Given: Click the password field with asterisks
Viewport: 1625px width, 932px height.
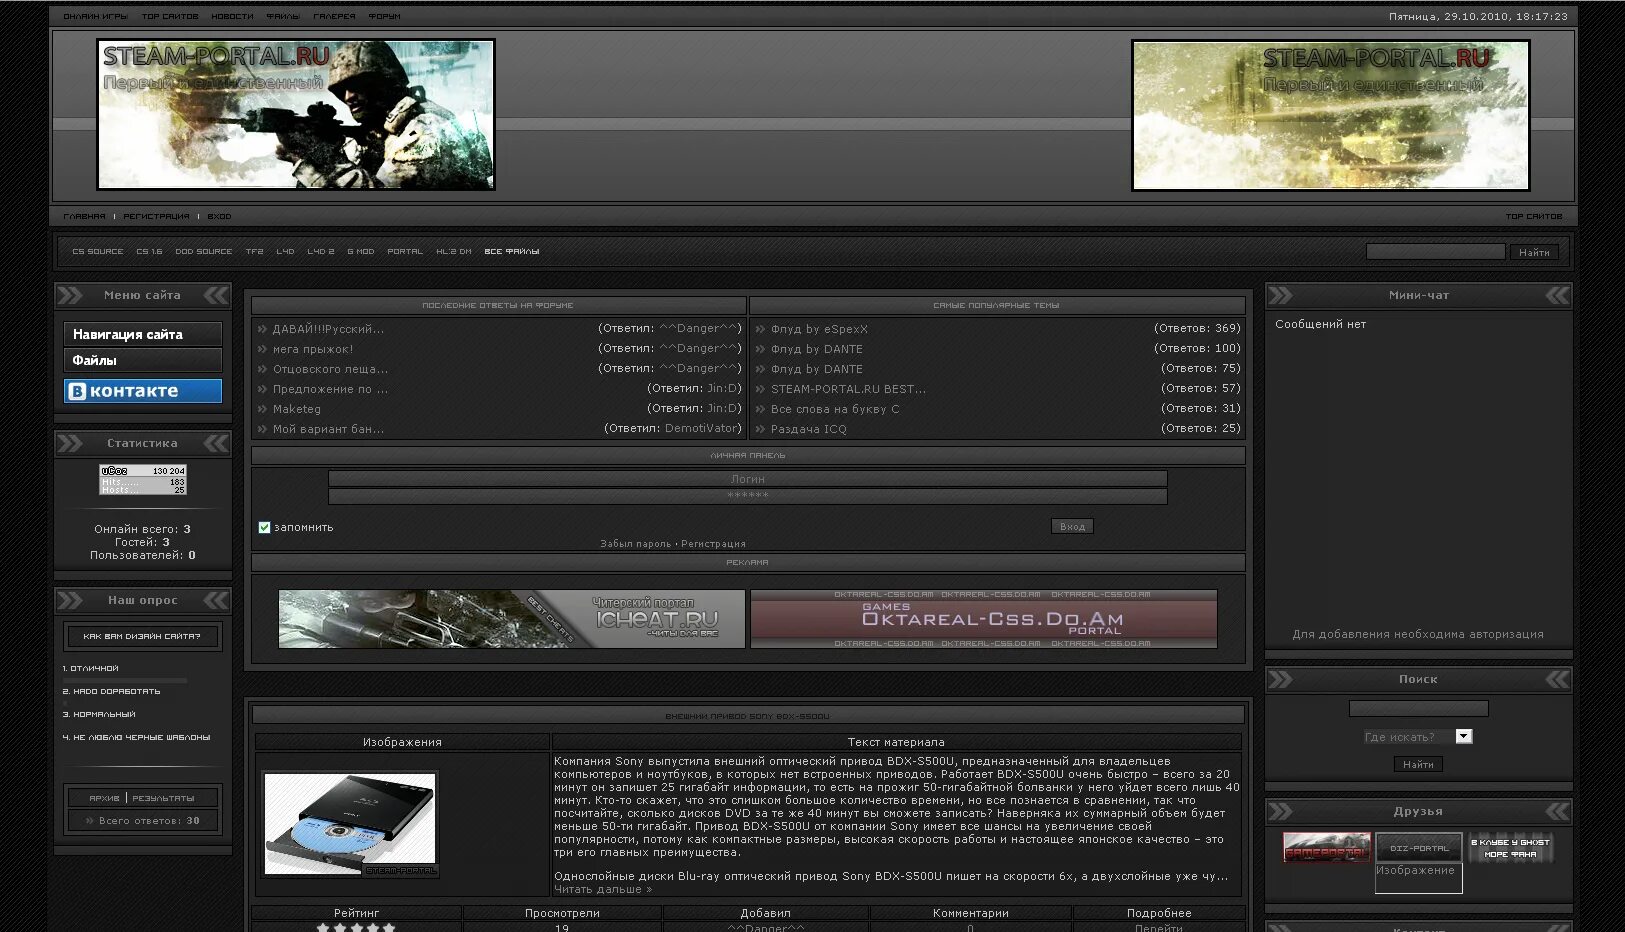Looking at the screenshot, I should (748, 496).
